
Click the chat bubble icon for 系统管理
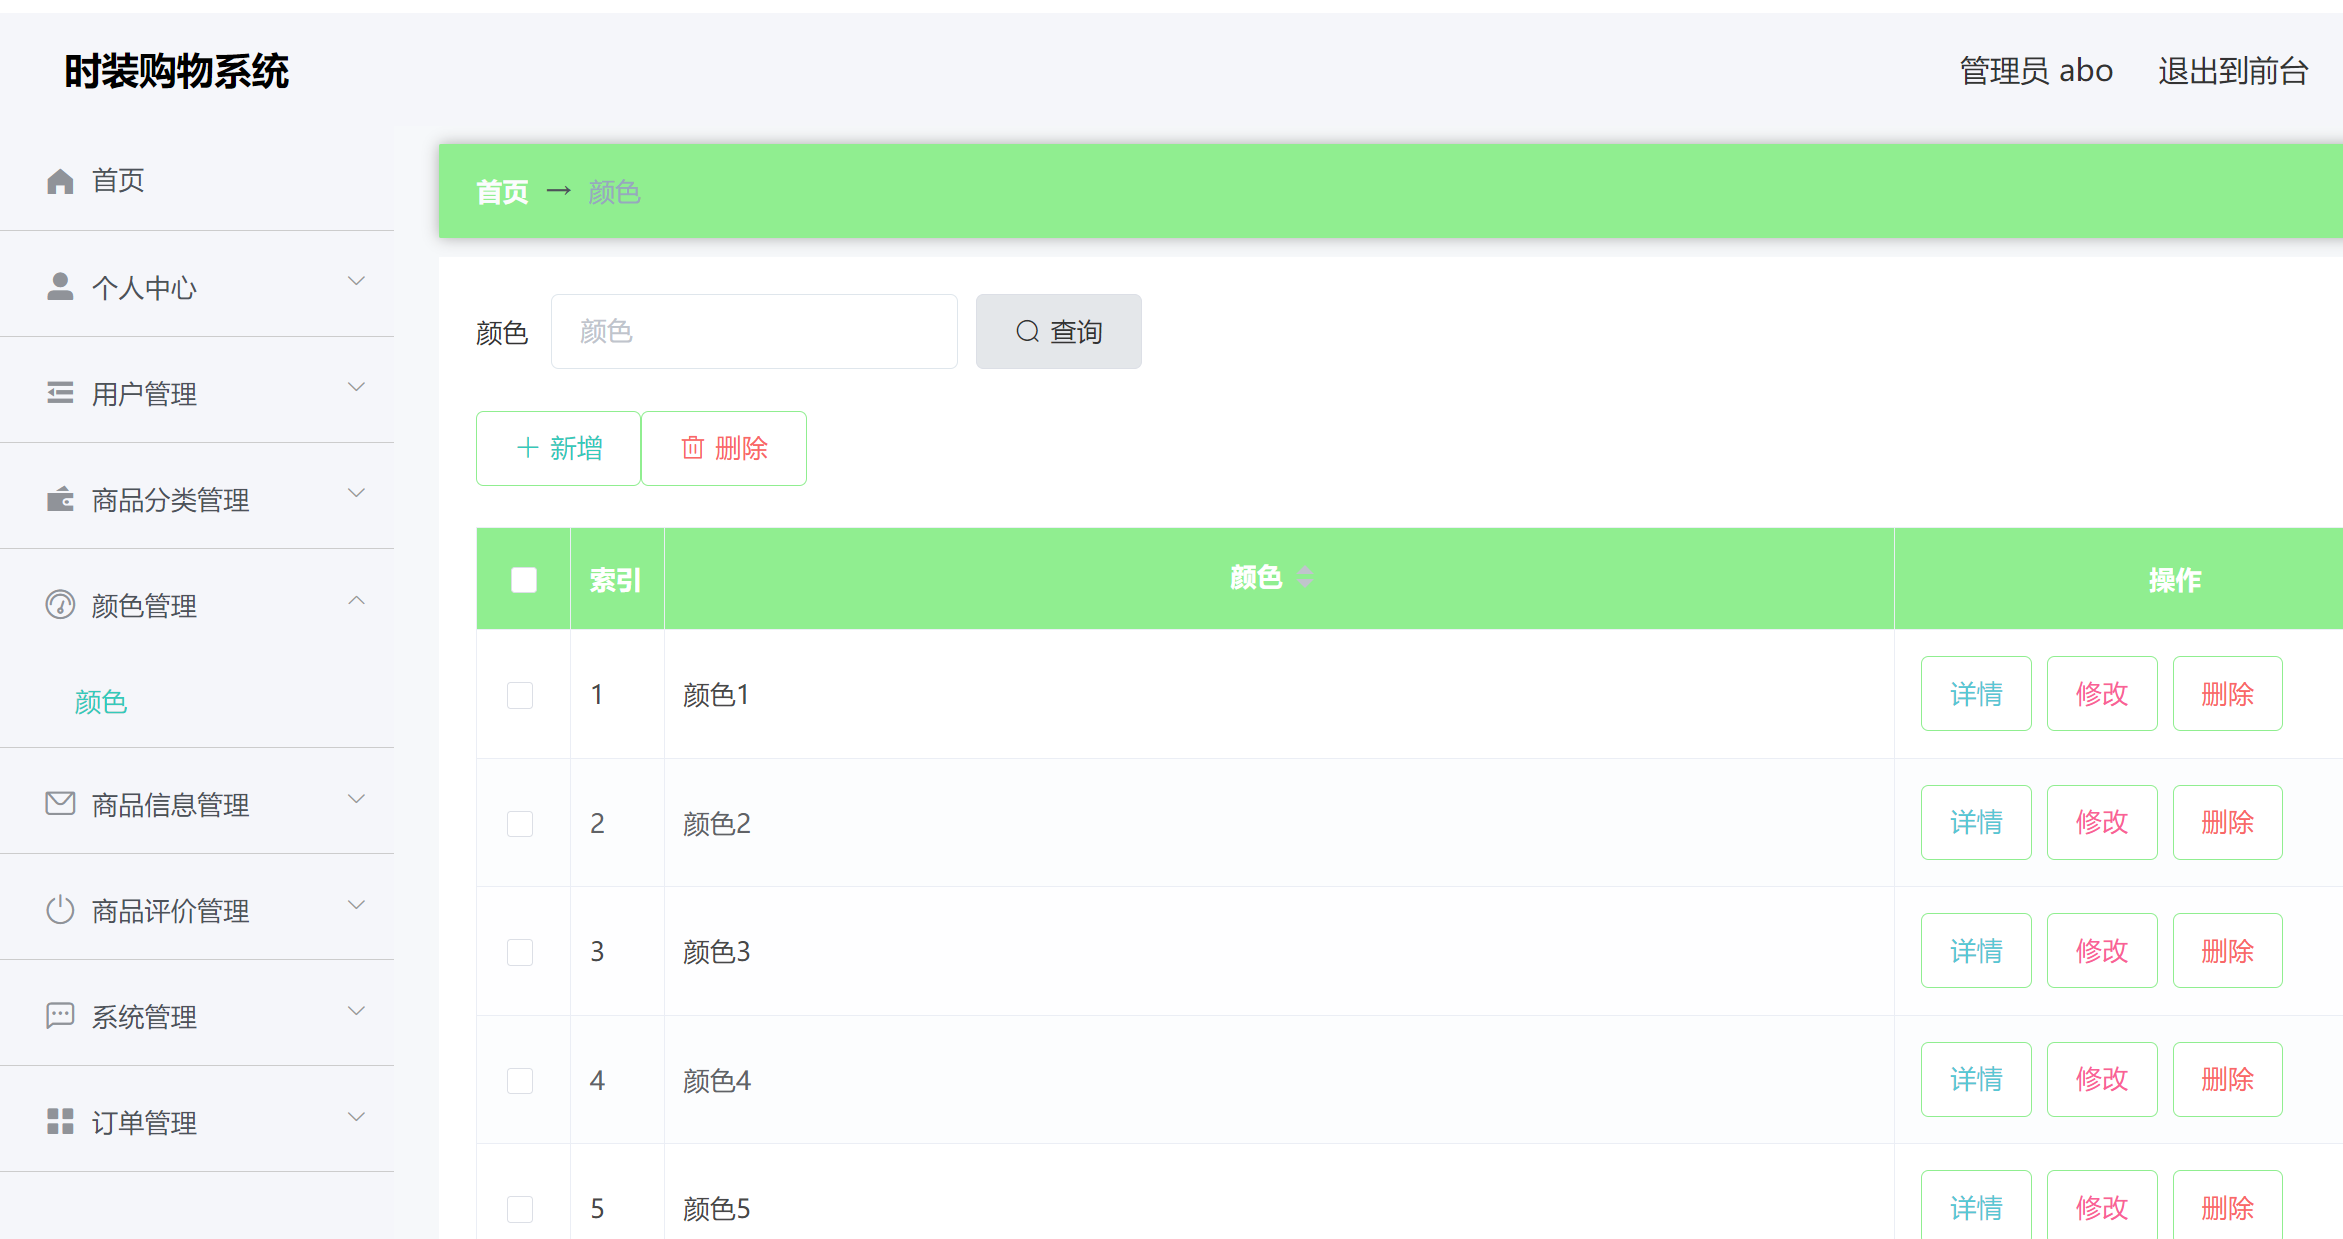(x=60, y=1016)
